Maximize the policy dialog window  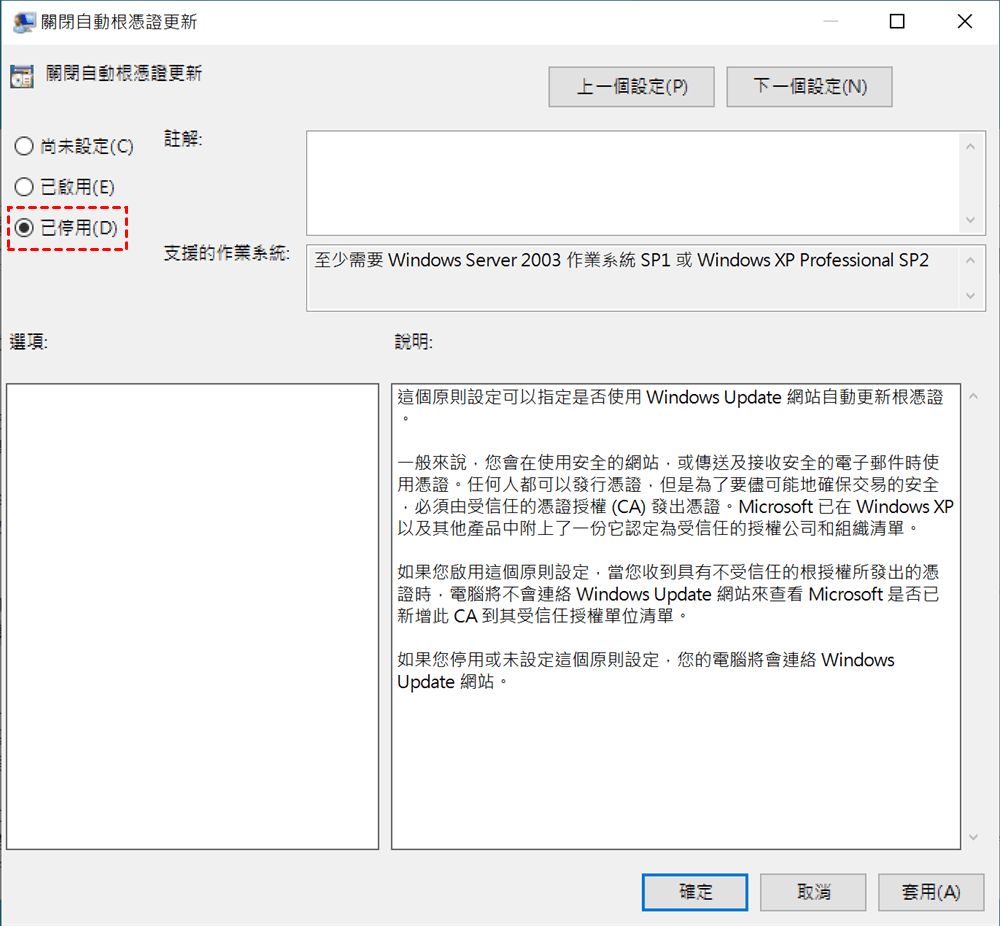[897, 22]
